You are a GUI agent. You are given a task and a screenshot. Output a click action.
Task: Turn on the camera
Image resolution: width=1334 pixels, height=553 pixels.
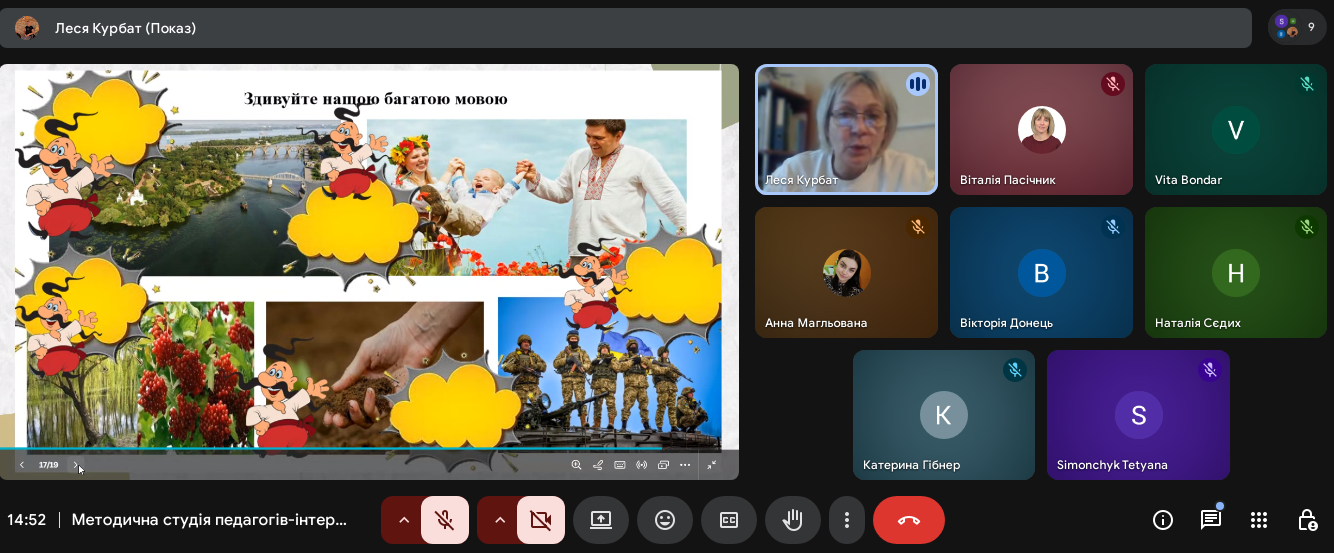click(x=541, y=520)
